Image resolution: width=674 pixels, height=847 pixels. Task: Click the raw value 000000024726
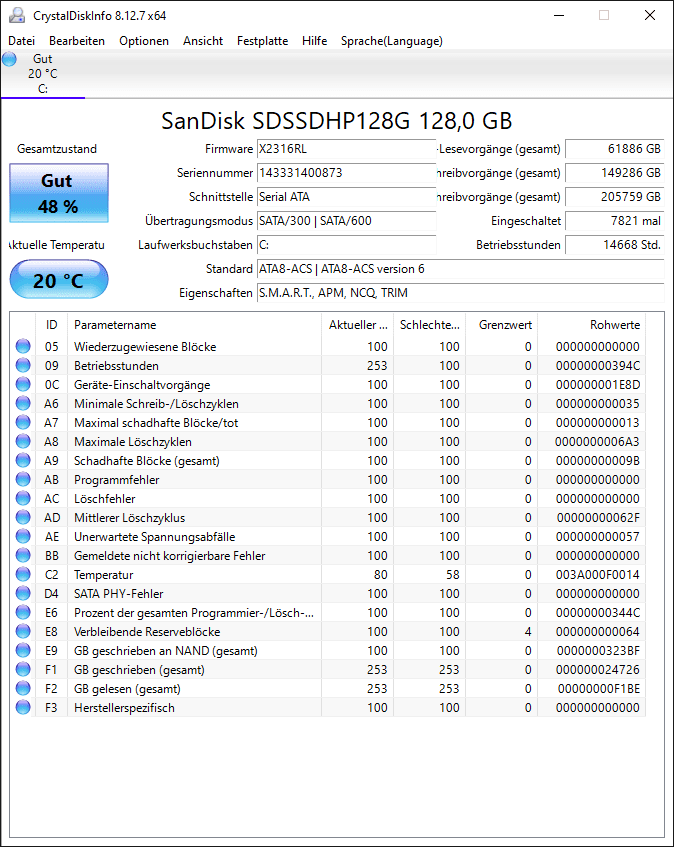(597, 670)
